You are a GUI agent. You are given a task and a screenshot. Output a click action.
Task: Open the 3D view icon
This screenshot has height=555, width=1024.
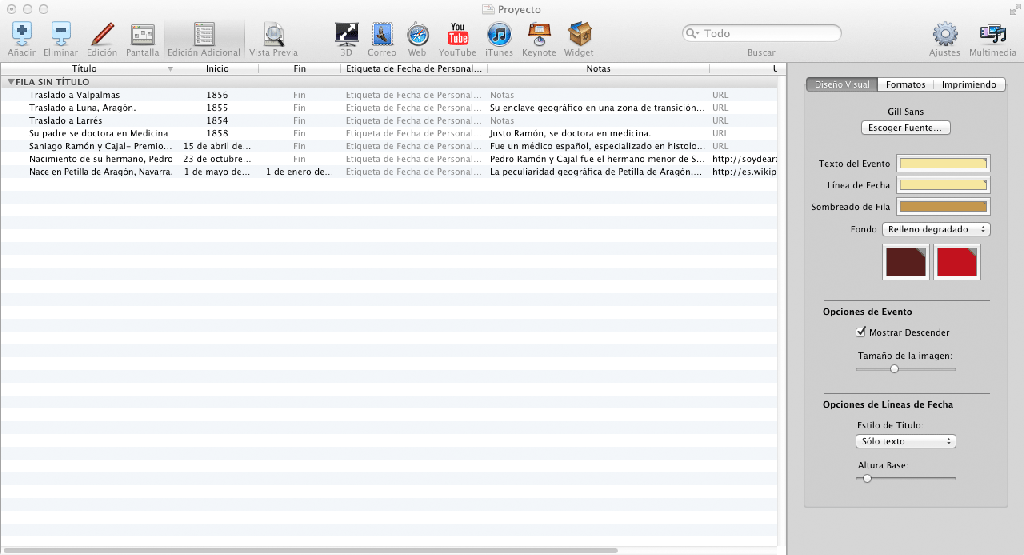[346, 34]
